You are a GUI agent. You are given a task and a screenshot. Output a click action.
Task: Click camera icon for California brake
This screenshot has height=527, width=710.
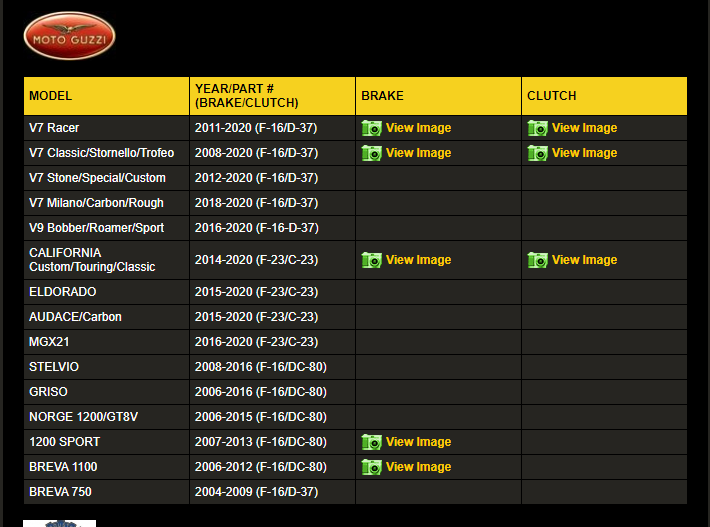(371, 260)
